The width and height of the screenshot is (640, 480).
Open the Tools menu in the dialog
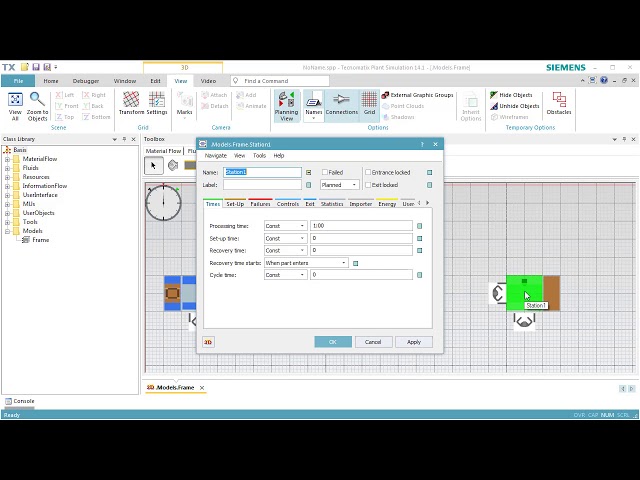pos(259,156)
